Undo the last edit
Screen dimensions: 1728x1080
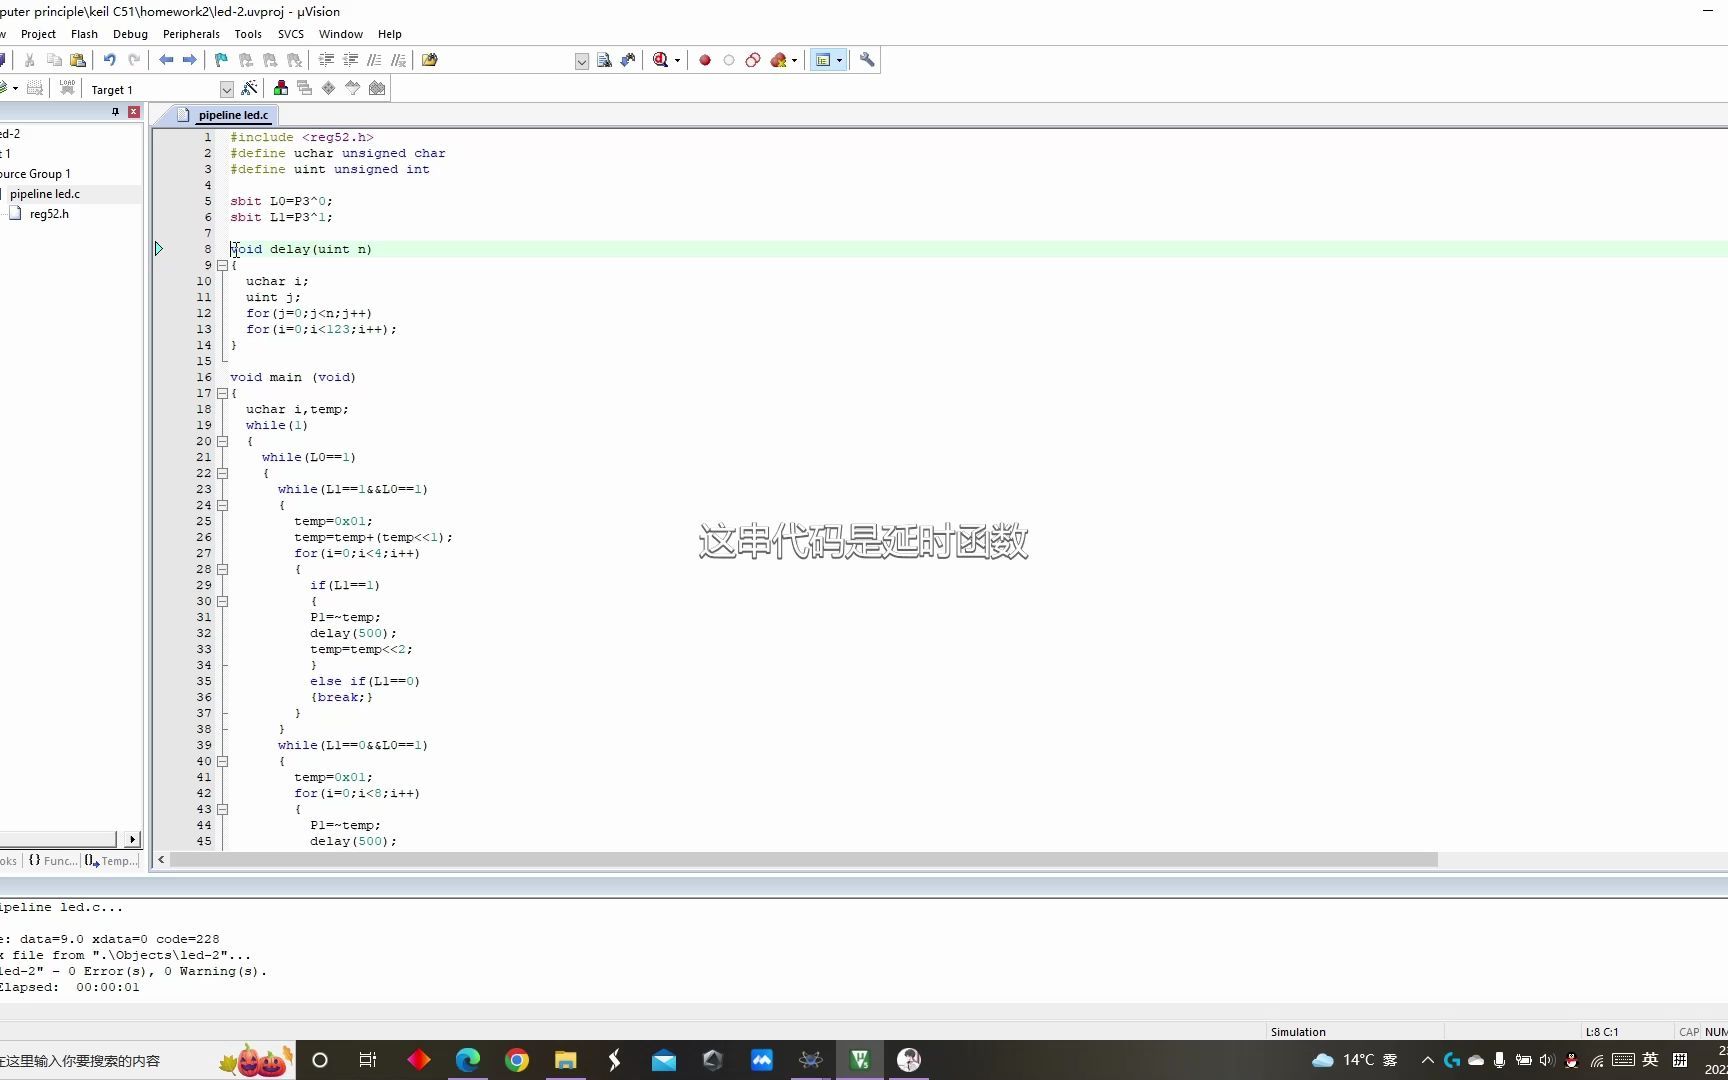click(x=109, y=60)
